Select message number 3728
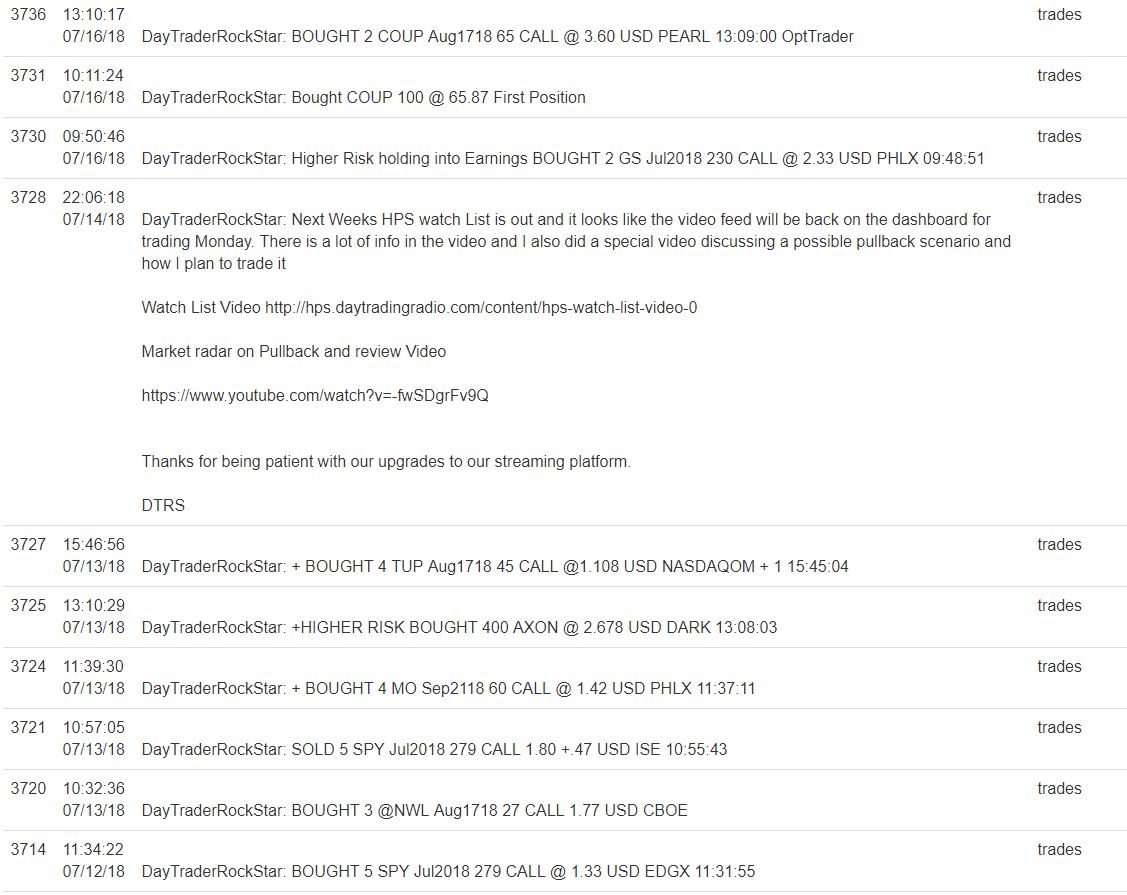Screen dimensions: 1127x895 [x=28, y=198]
